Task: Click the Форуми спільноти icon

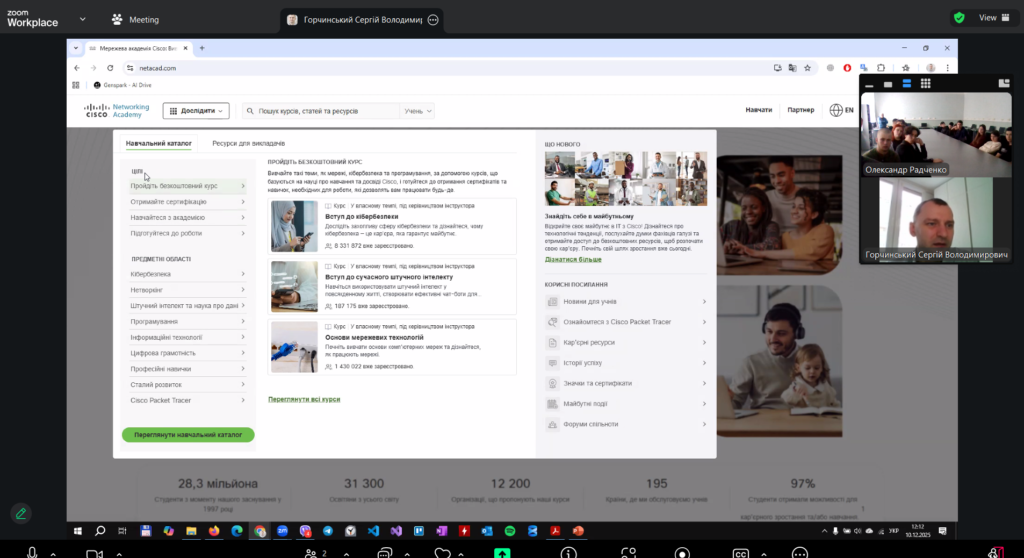Action: click(x=553, y=424)
